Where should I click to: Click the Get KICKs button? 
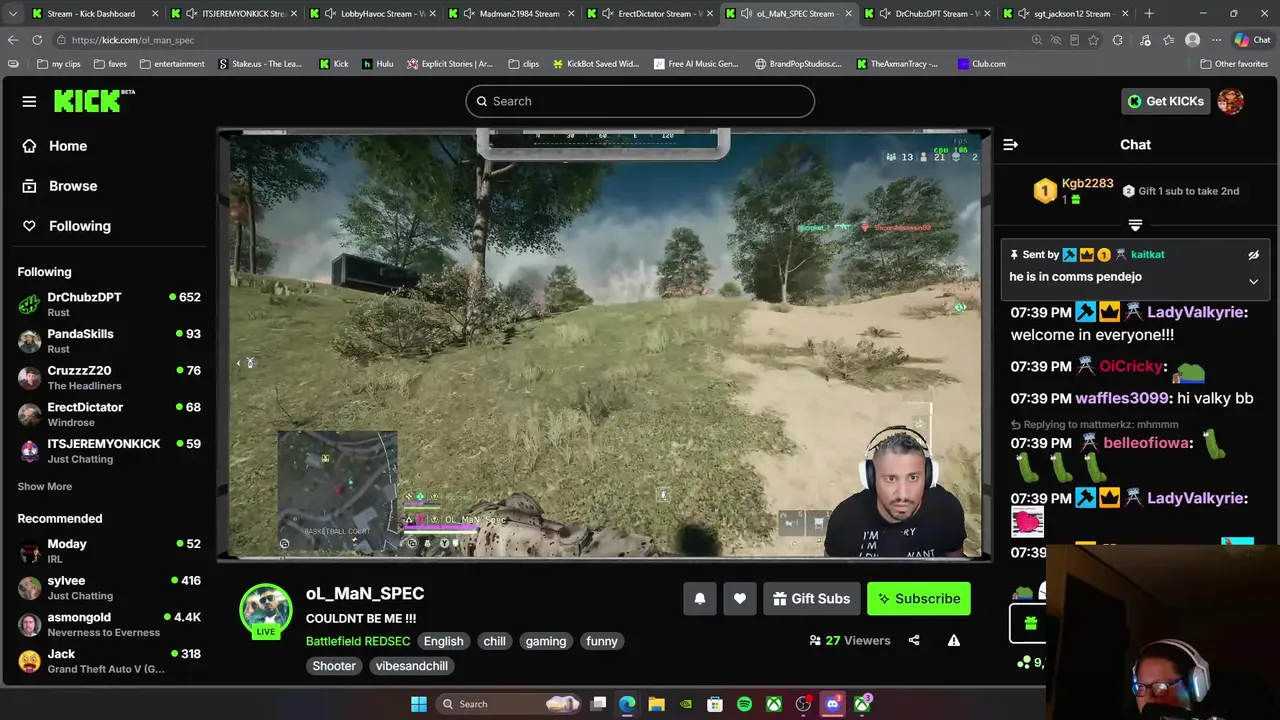point(1165,101)
